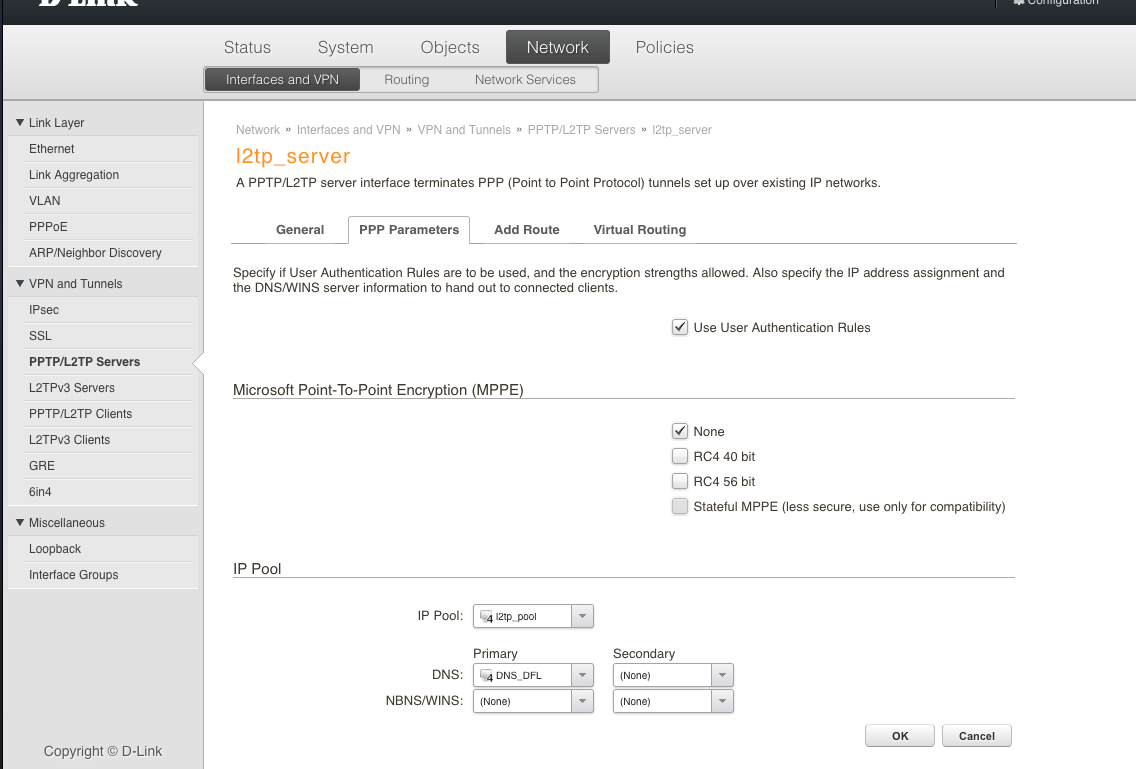Click the OK button
1136x769 pixels.
[x=900, y=736]
